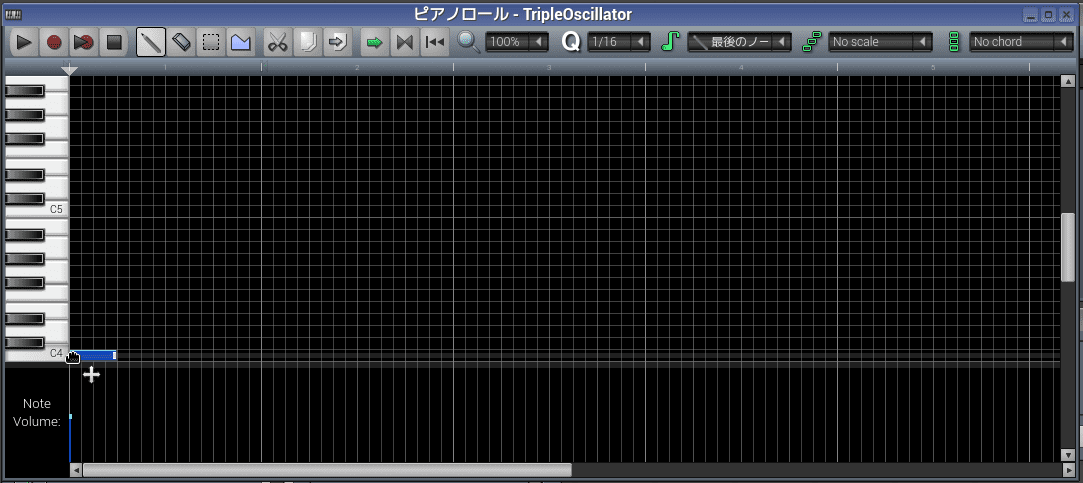Screen dimensions: 1083x483
Task: Open the 最後のノー note length dropdown
Action: [x=740, y=41]
